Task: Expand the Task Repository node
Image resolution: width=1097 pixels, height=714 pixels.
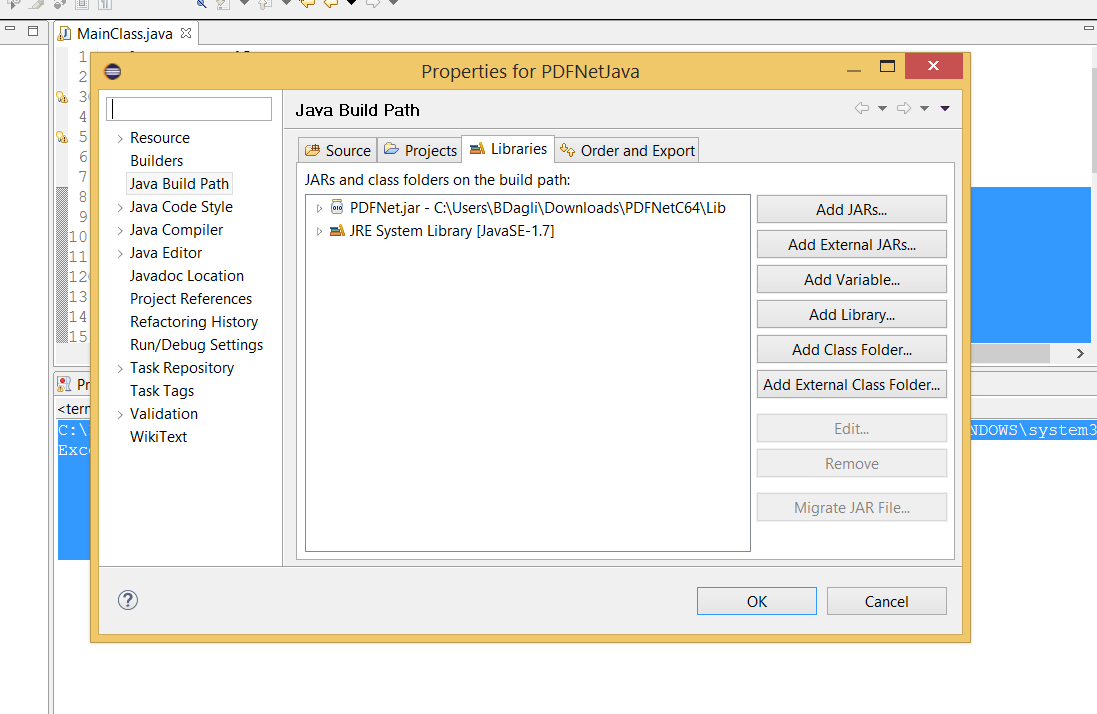Action: click(x=120, y=369)
